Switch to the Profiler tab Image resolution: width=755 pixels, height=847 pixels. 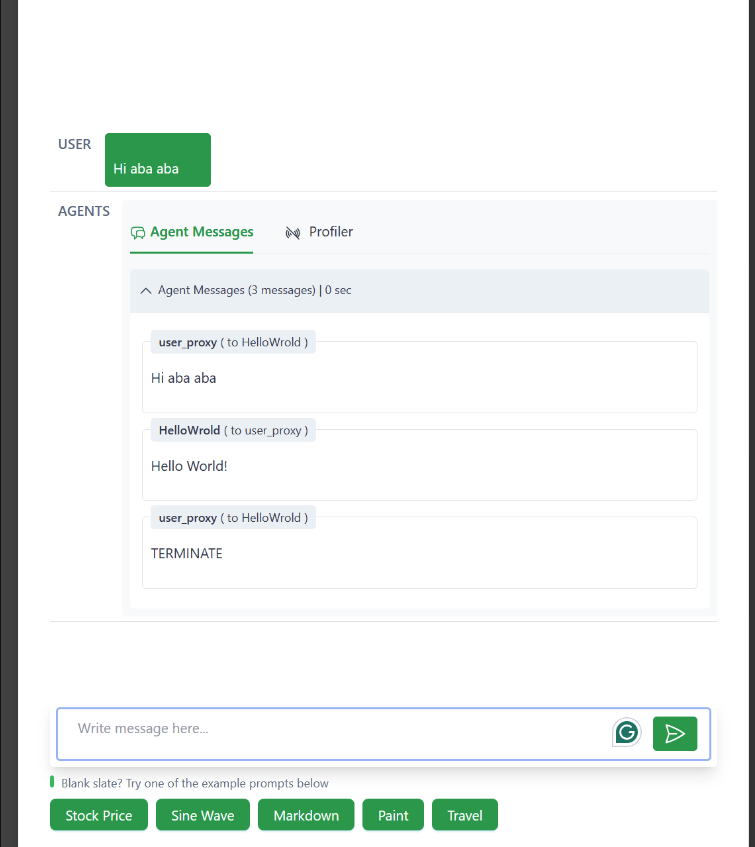tap(330, 232)
